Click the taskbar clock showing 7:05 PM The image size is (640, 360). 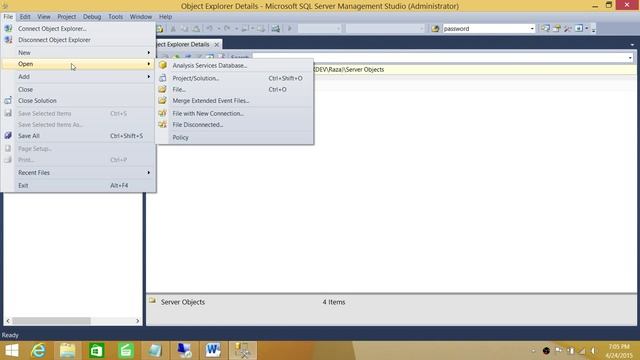tap(619, 351)
